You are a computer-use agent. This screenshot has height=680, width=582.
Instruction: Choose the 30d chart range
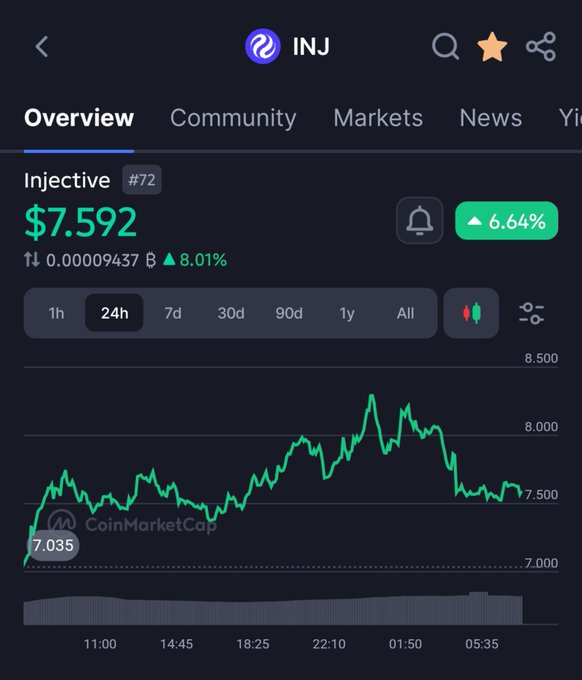tap(231, 313)
